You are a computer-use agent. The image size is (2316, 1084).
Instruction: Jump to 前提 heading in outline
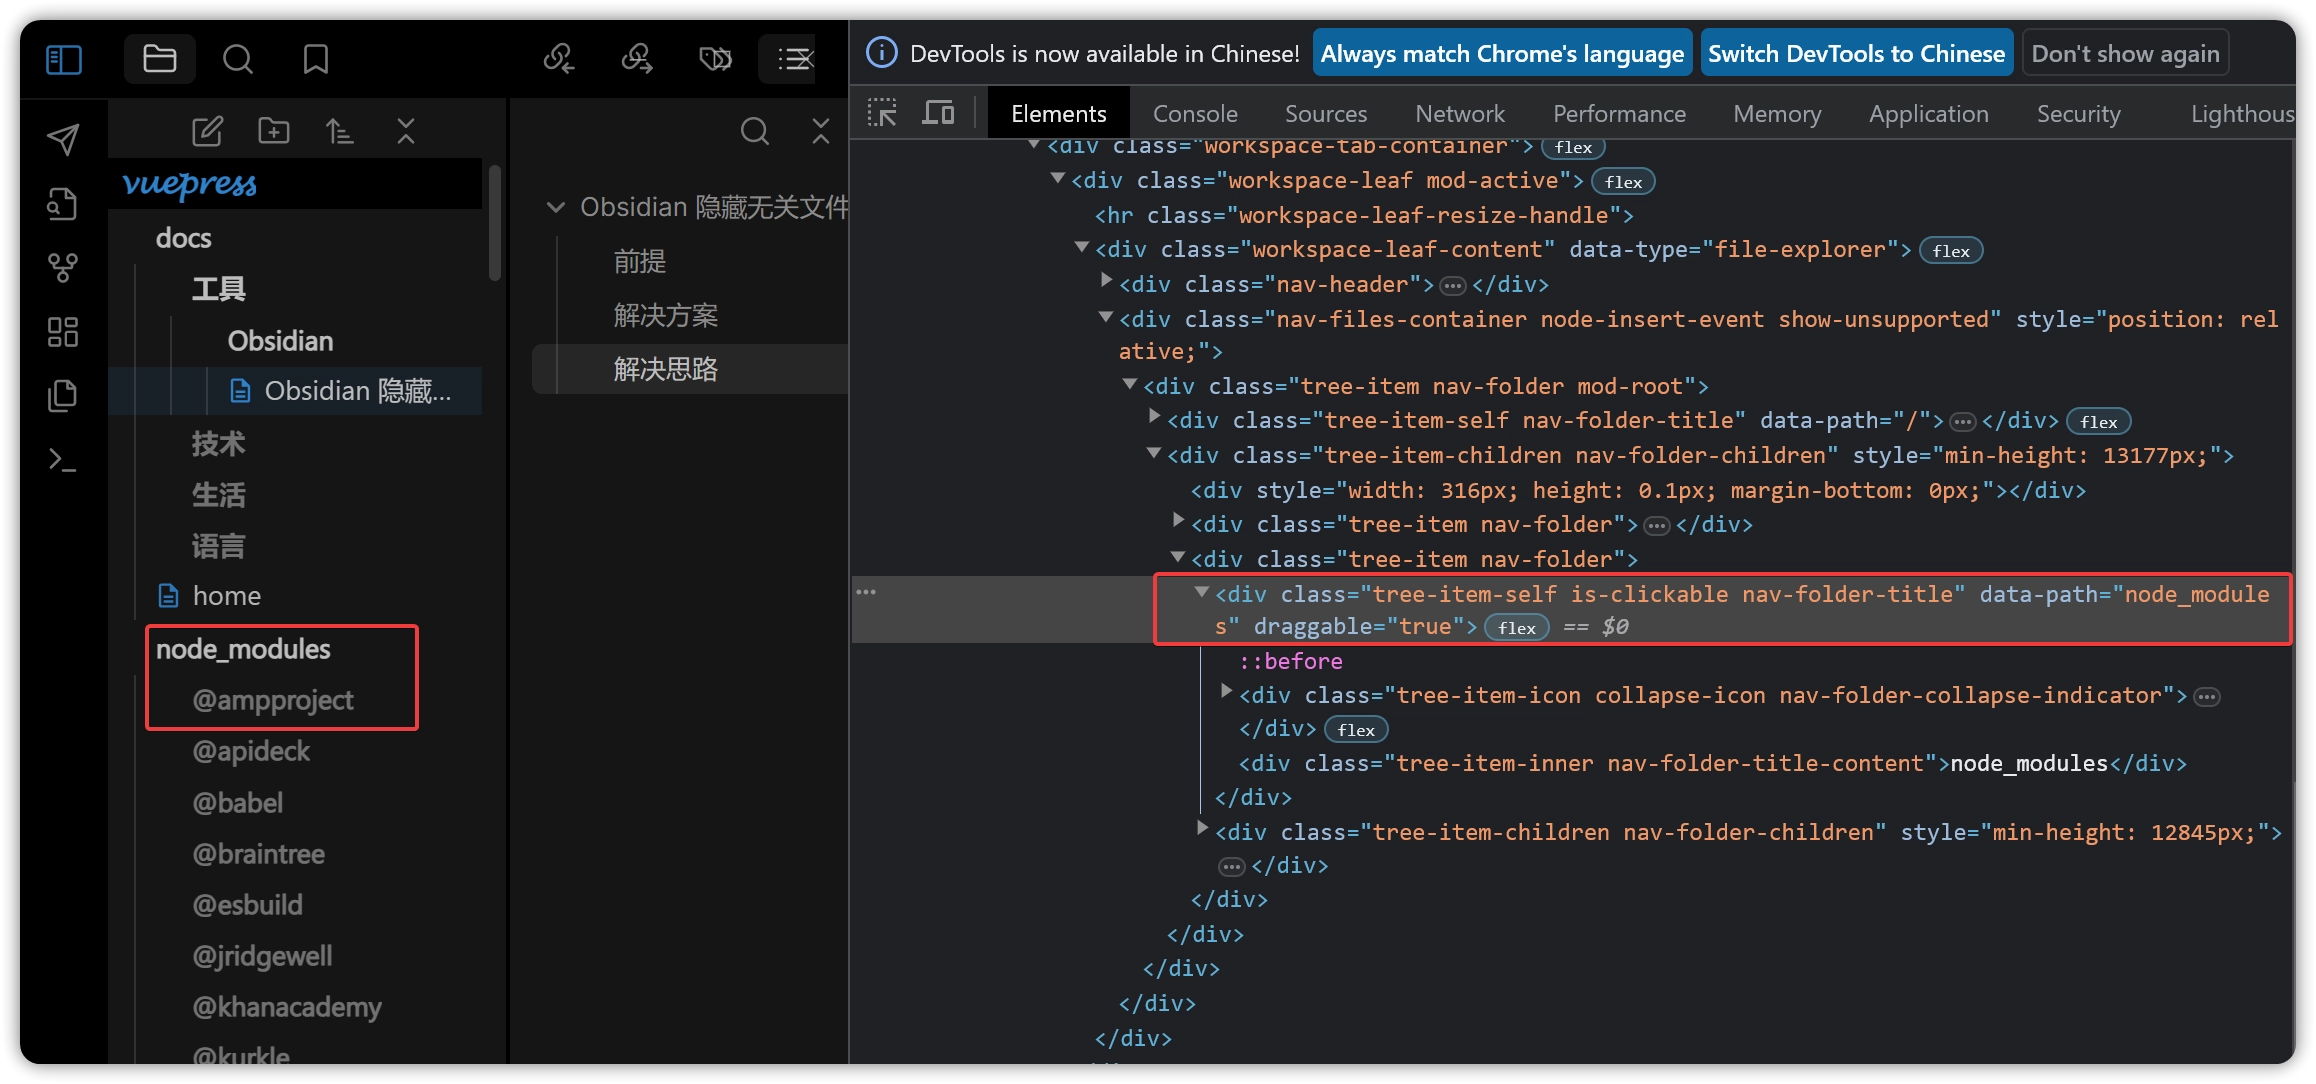pos(640,262)
